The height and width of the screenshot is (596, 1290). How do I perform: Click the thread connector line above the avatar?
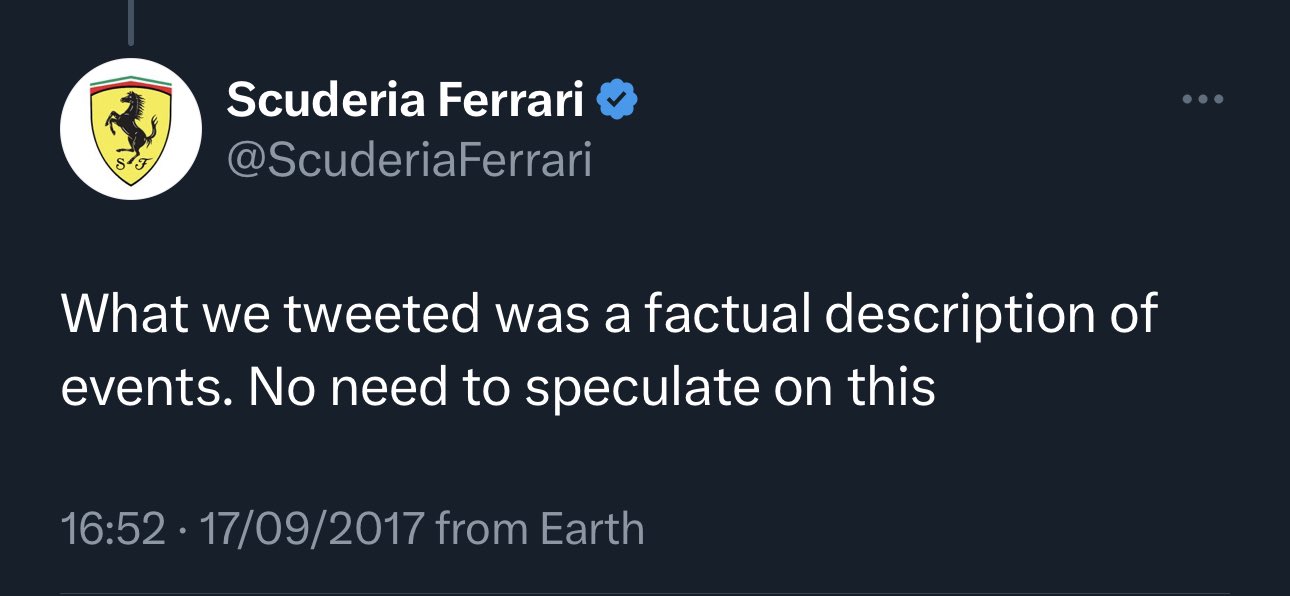pos(131,22)
